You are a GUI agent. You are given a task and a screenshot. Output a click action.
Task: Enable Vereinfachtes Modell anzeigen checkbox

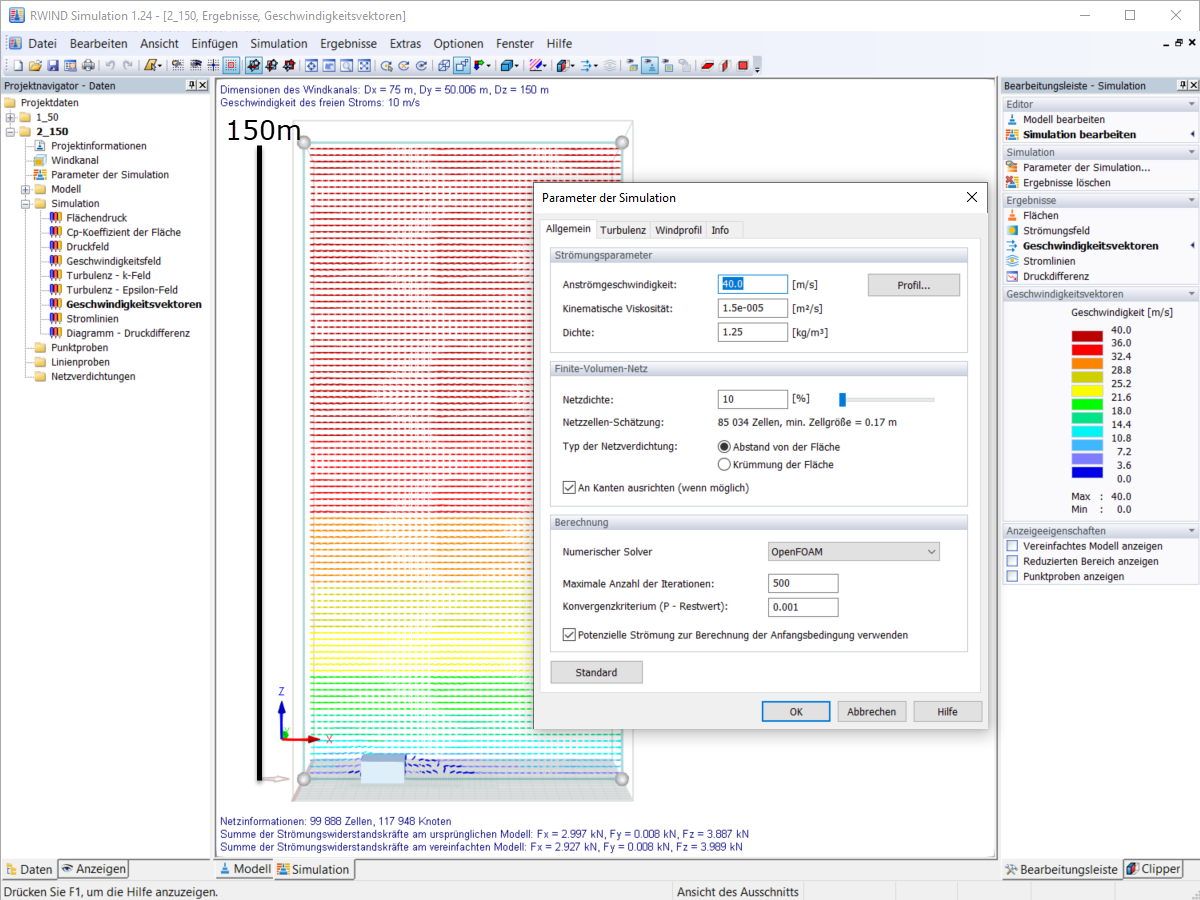tap(1013, 547)
